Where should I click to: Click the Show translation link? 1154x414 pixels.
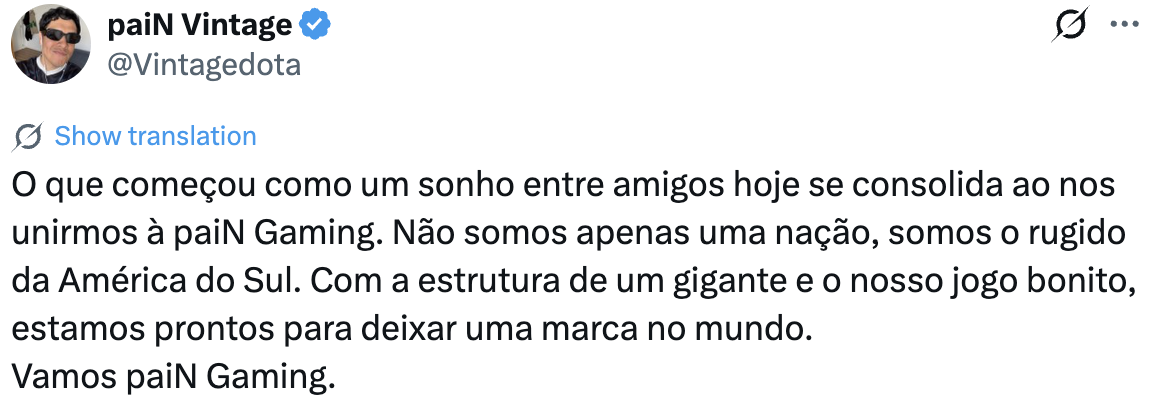point(155,136)
